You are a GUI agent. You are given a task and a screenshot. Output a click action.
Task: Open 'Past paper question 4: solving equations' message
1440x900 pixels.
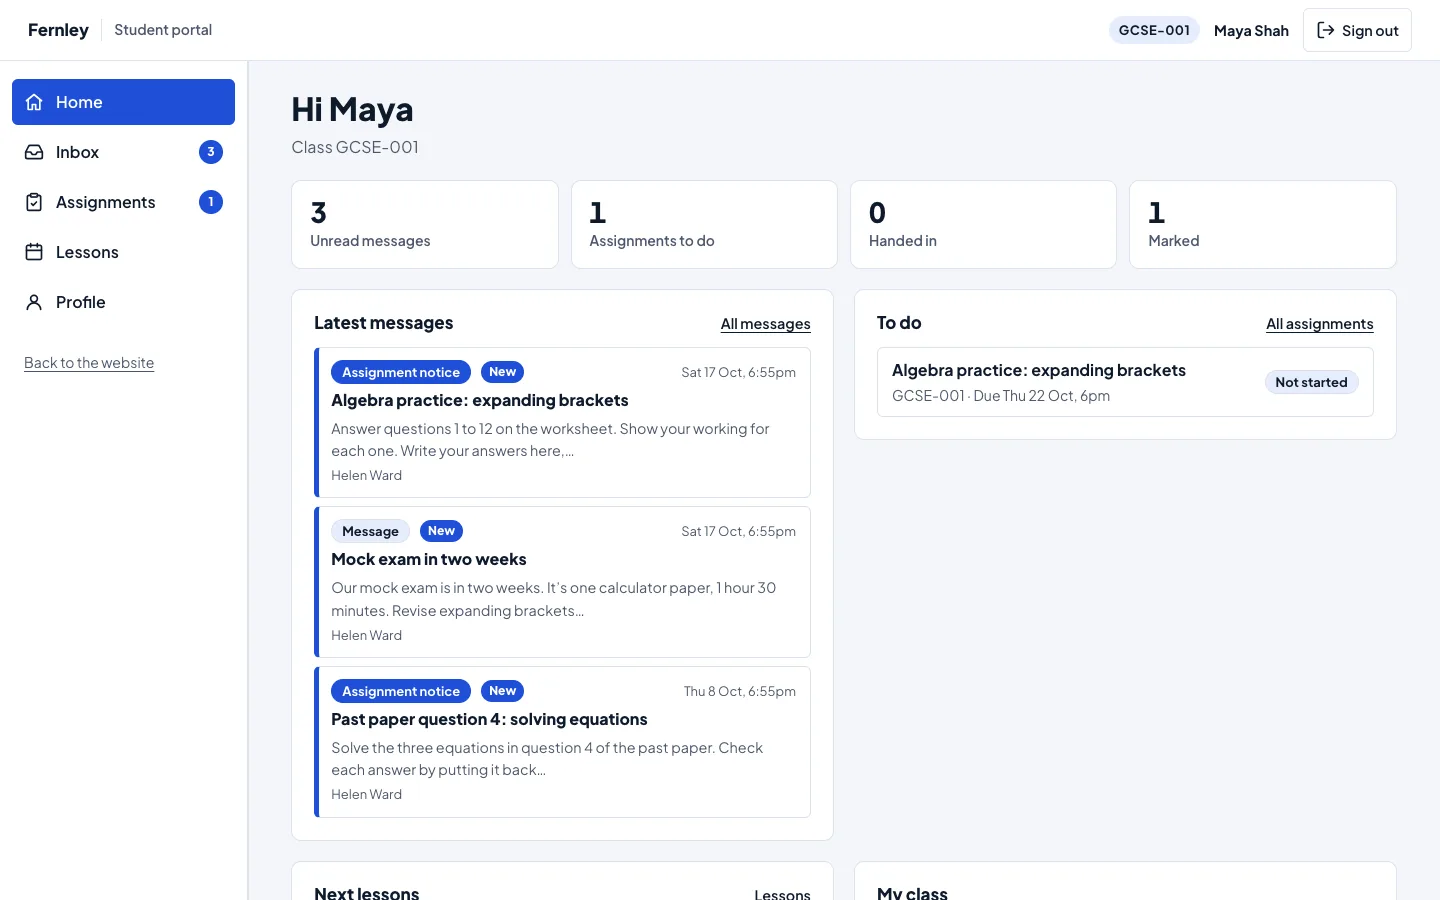point(562,742)
